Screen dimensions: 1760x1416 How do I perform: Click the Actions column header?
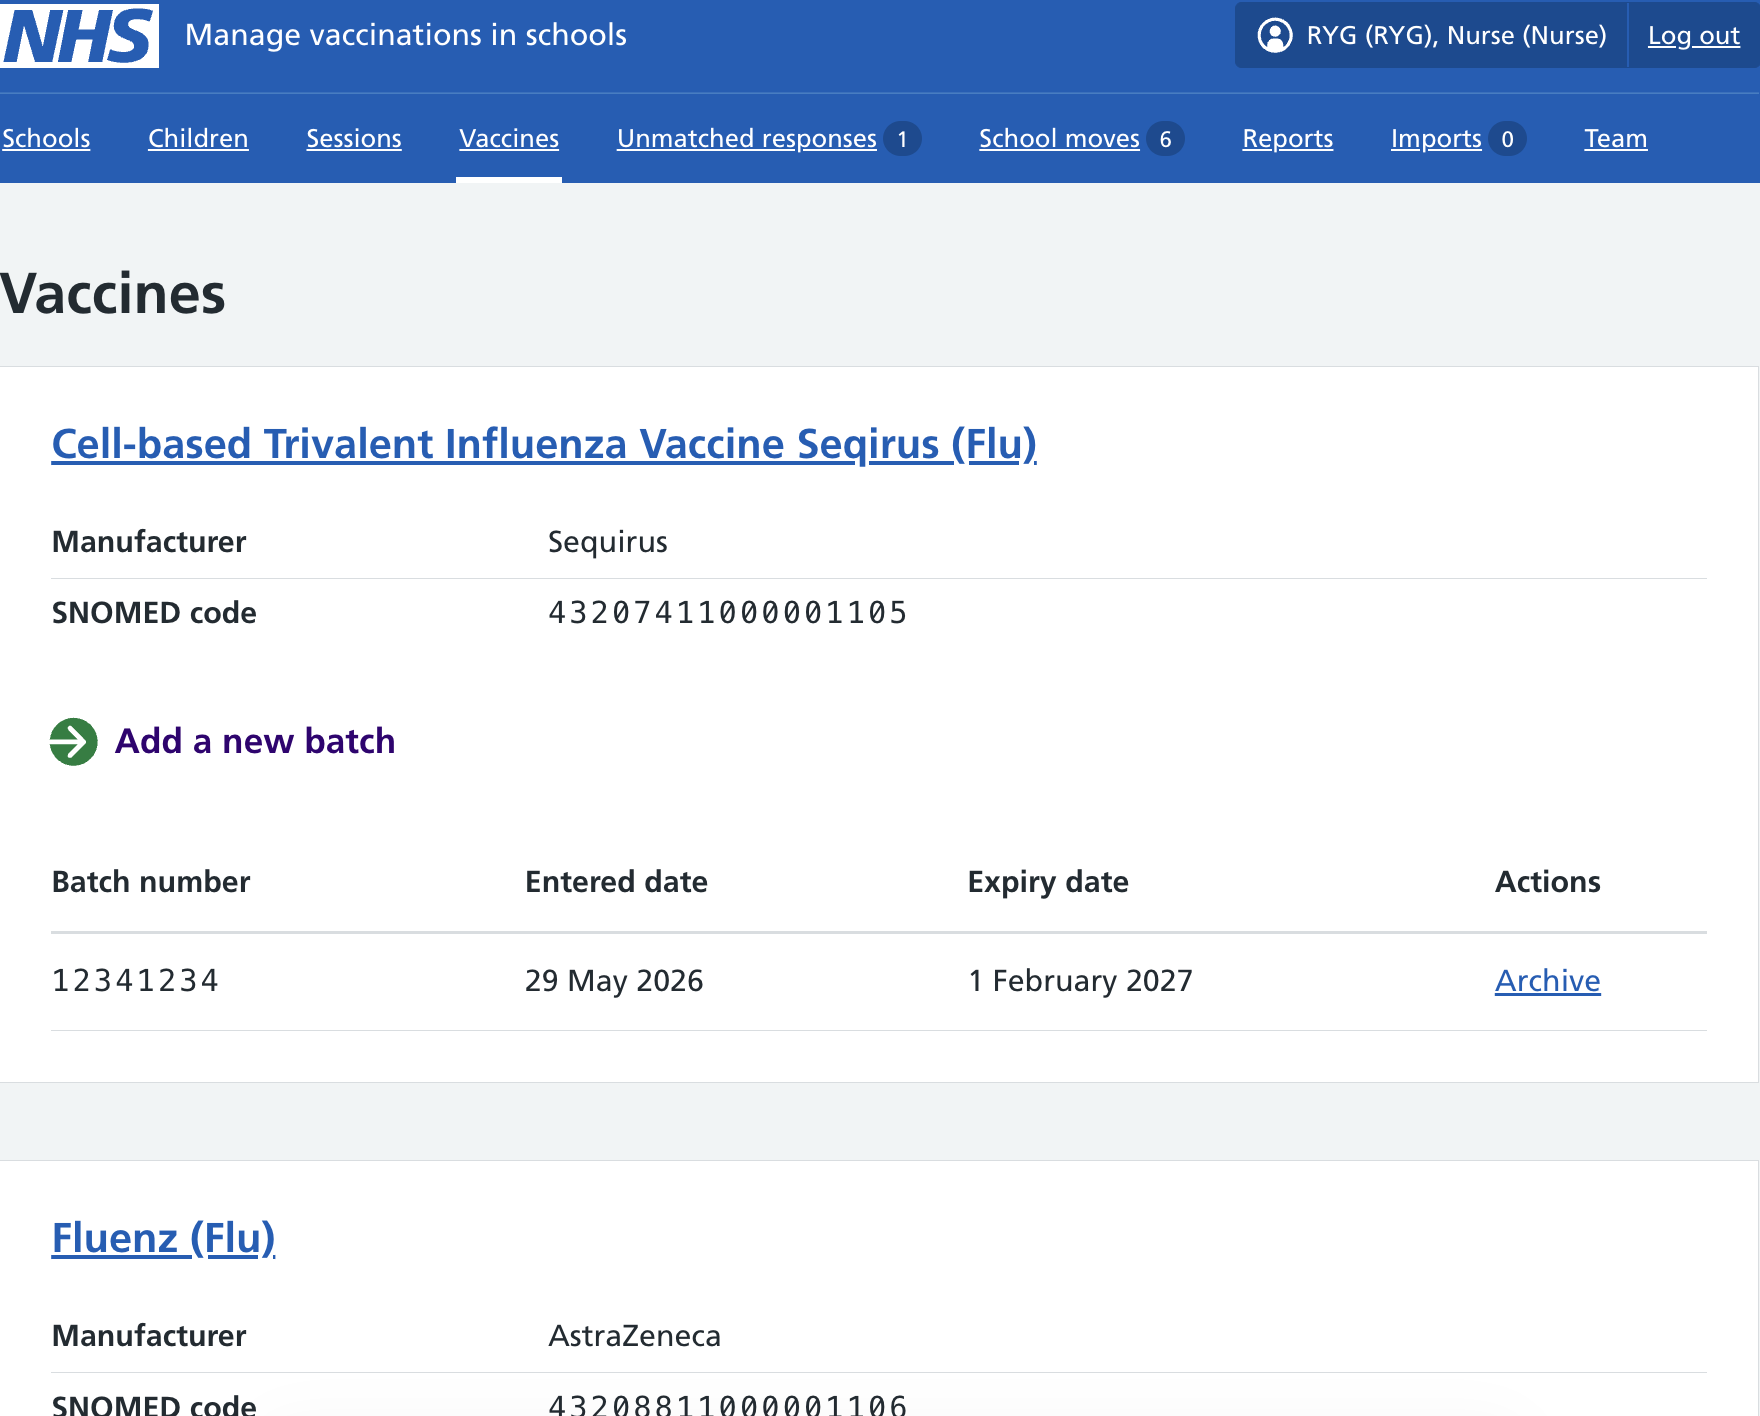(x=1547, y=881)
